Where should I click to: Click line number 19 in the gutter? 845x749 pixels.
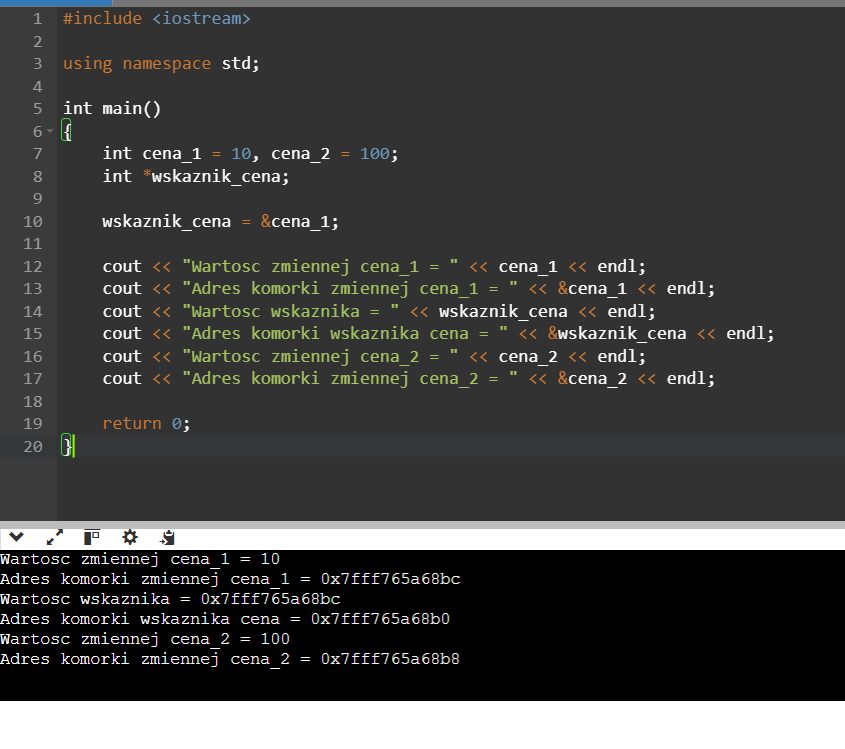pyautogui.click(x=32, y=423)
